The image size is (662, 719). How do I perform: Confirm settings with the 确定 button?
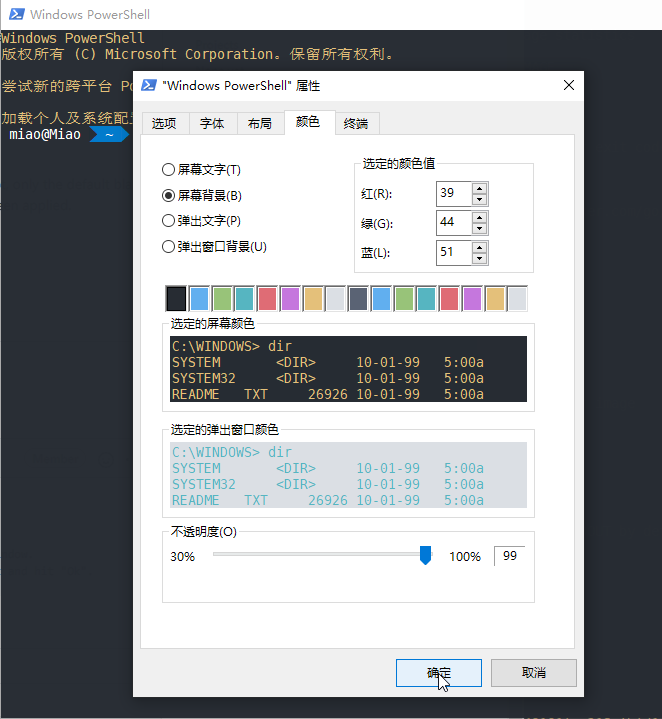coord(439,673)
